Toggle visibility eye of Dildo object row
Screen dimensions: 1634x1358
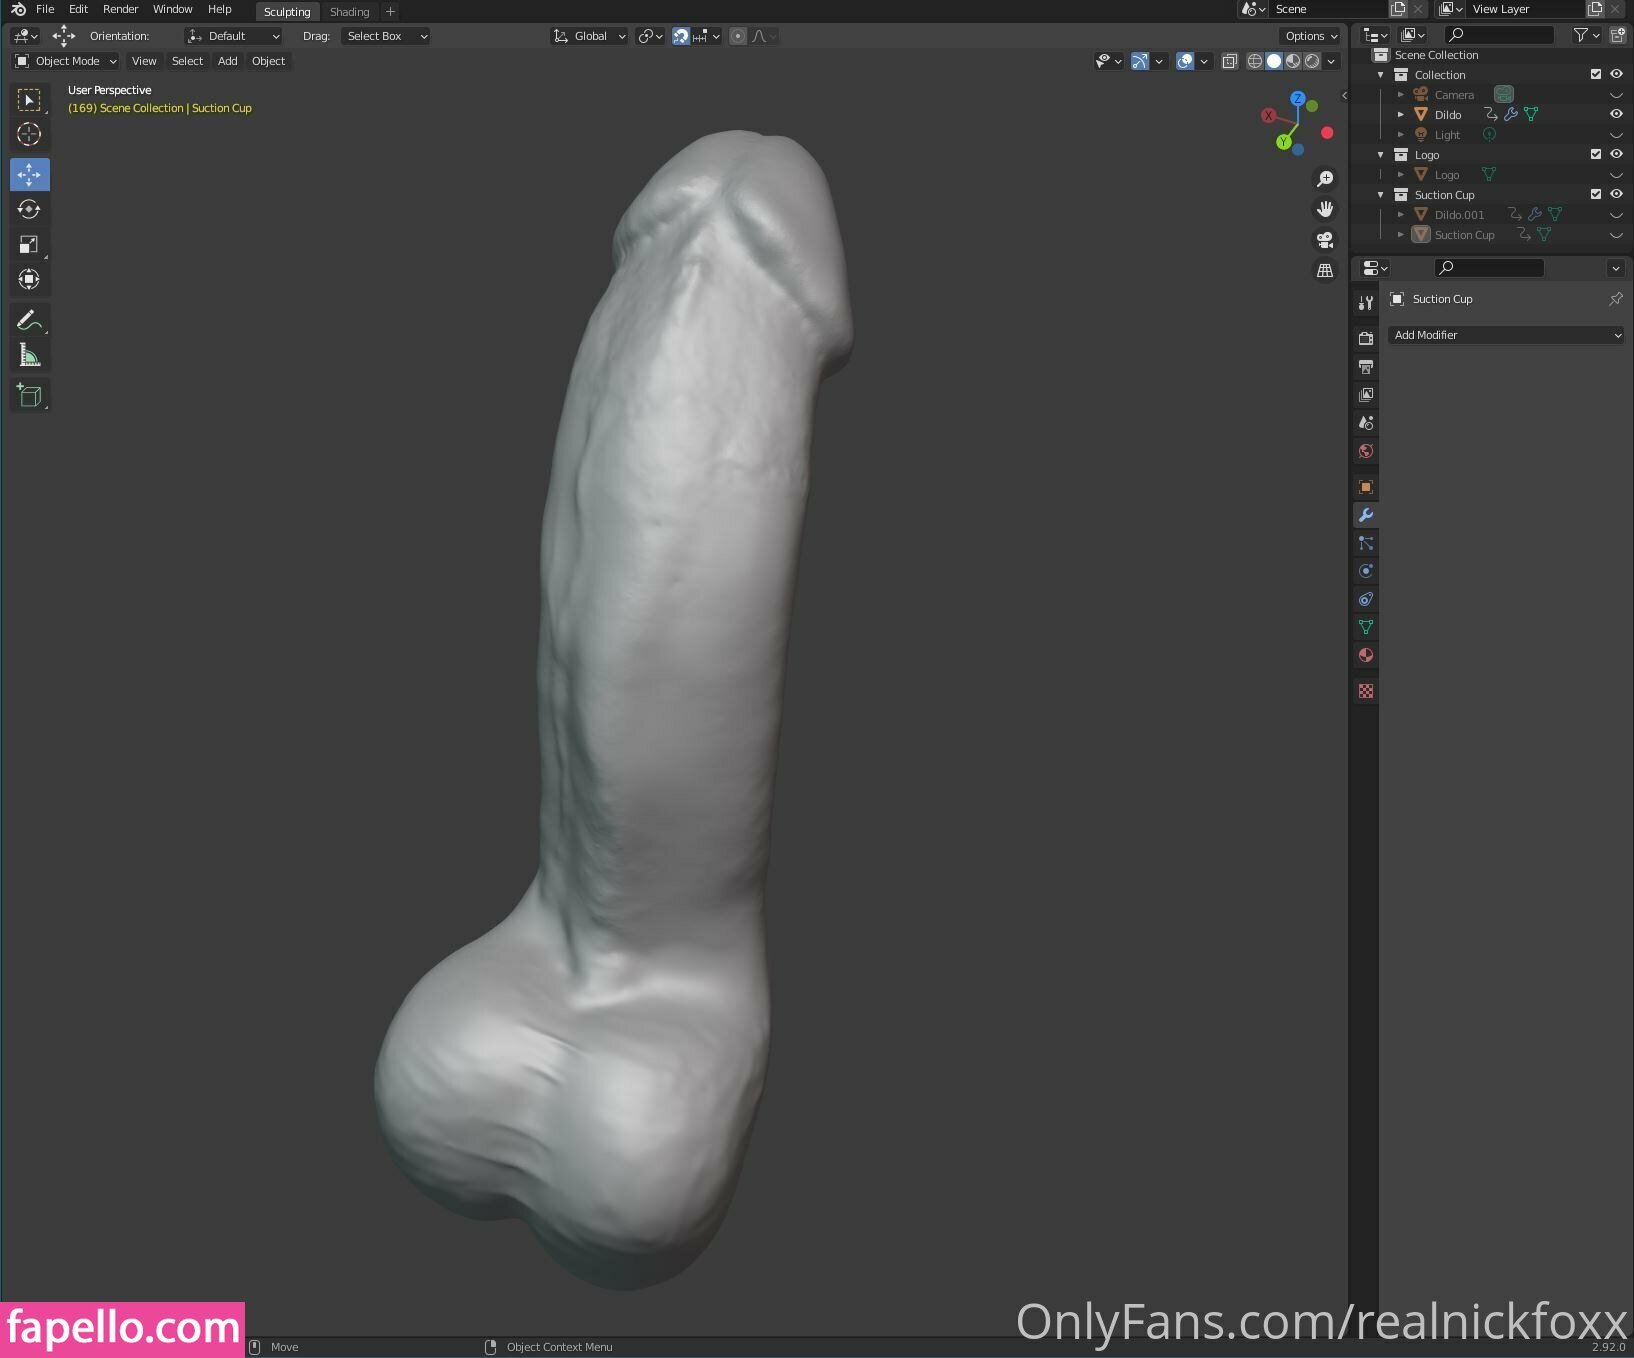point(1616,114)
